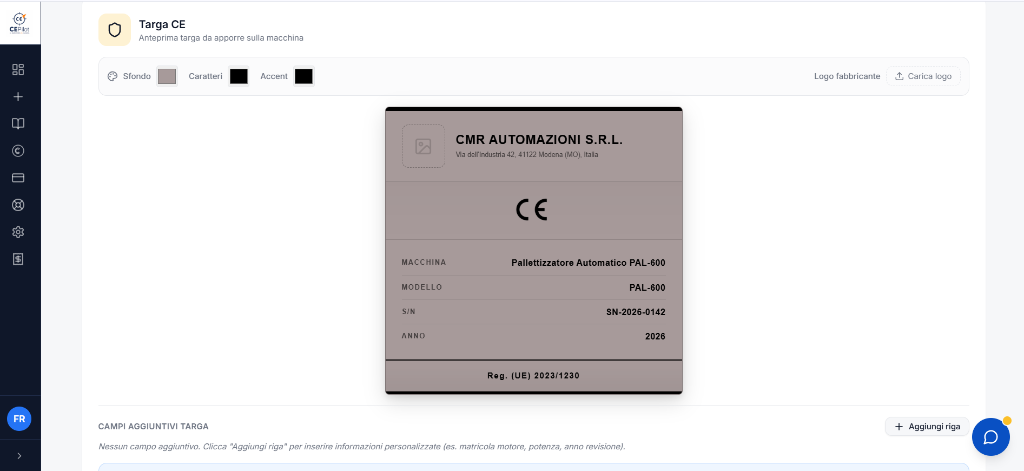Open the FR user avatar
1024x471 pixels.
19,419
